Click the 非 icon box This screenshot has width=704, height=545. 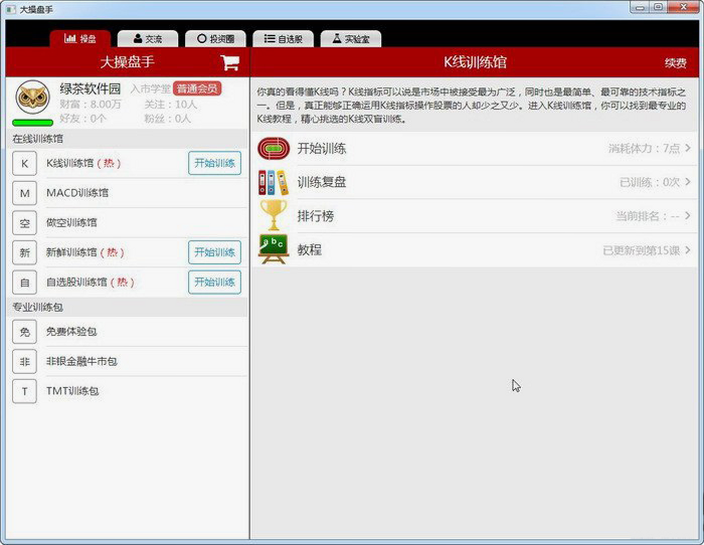(x=24, y=361)
